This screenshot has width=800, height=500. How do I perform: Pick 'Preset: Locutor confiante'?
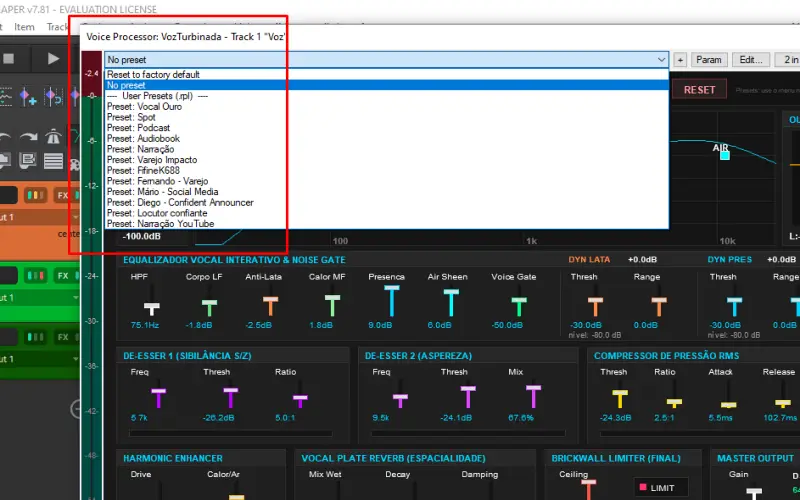pyautogui.click(x=386, y=213)
